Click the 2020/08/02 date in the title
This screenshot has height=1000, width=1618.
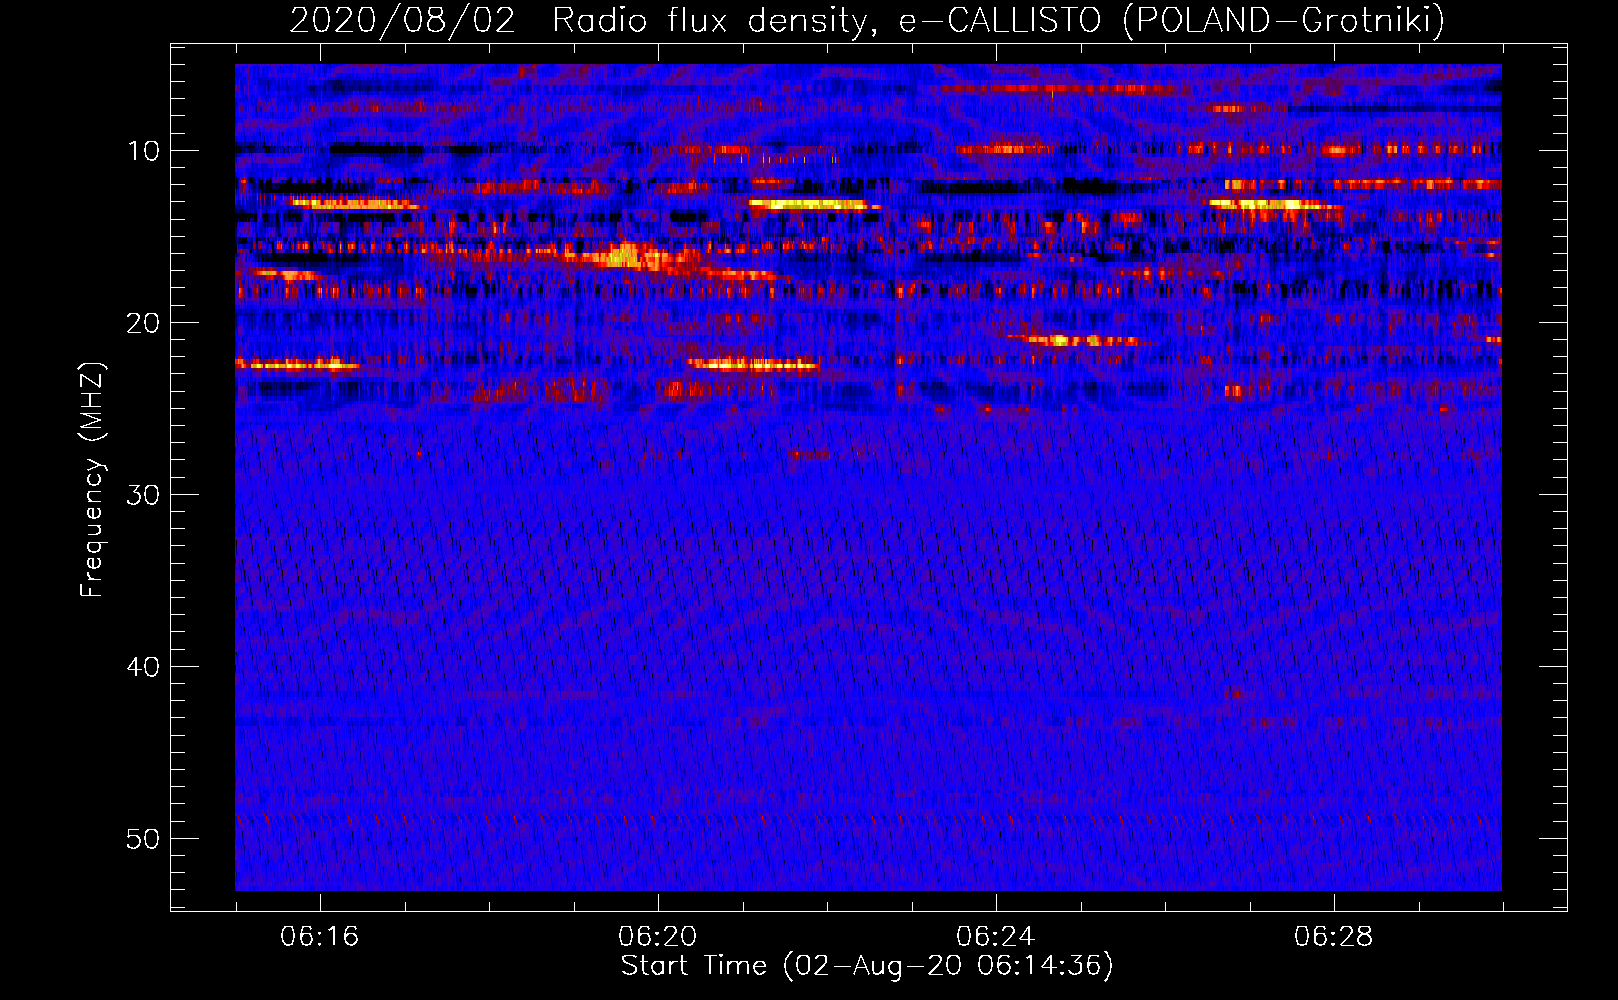402,21
